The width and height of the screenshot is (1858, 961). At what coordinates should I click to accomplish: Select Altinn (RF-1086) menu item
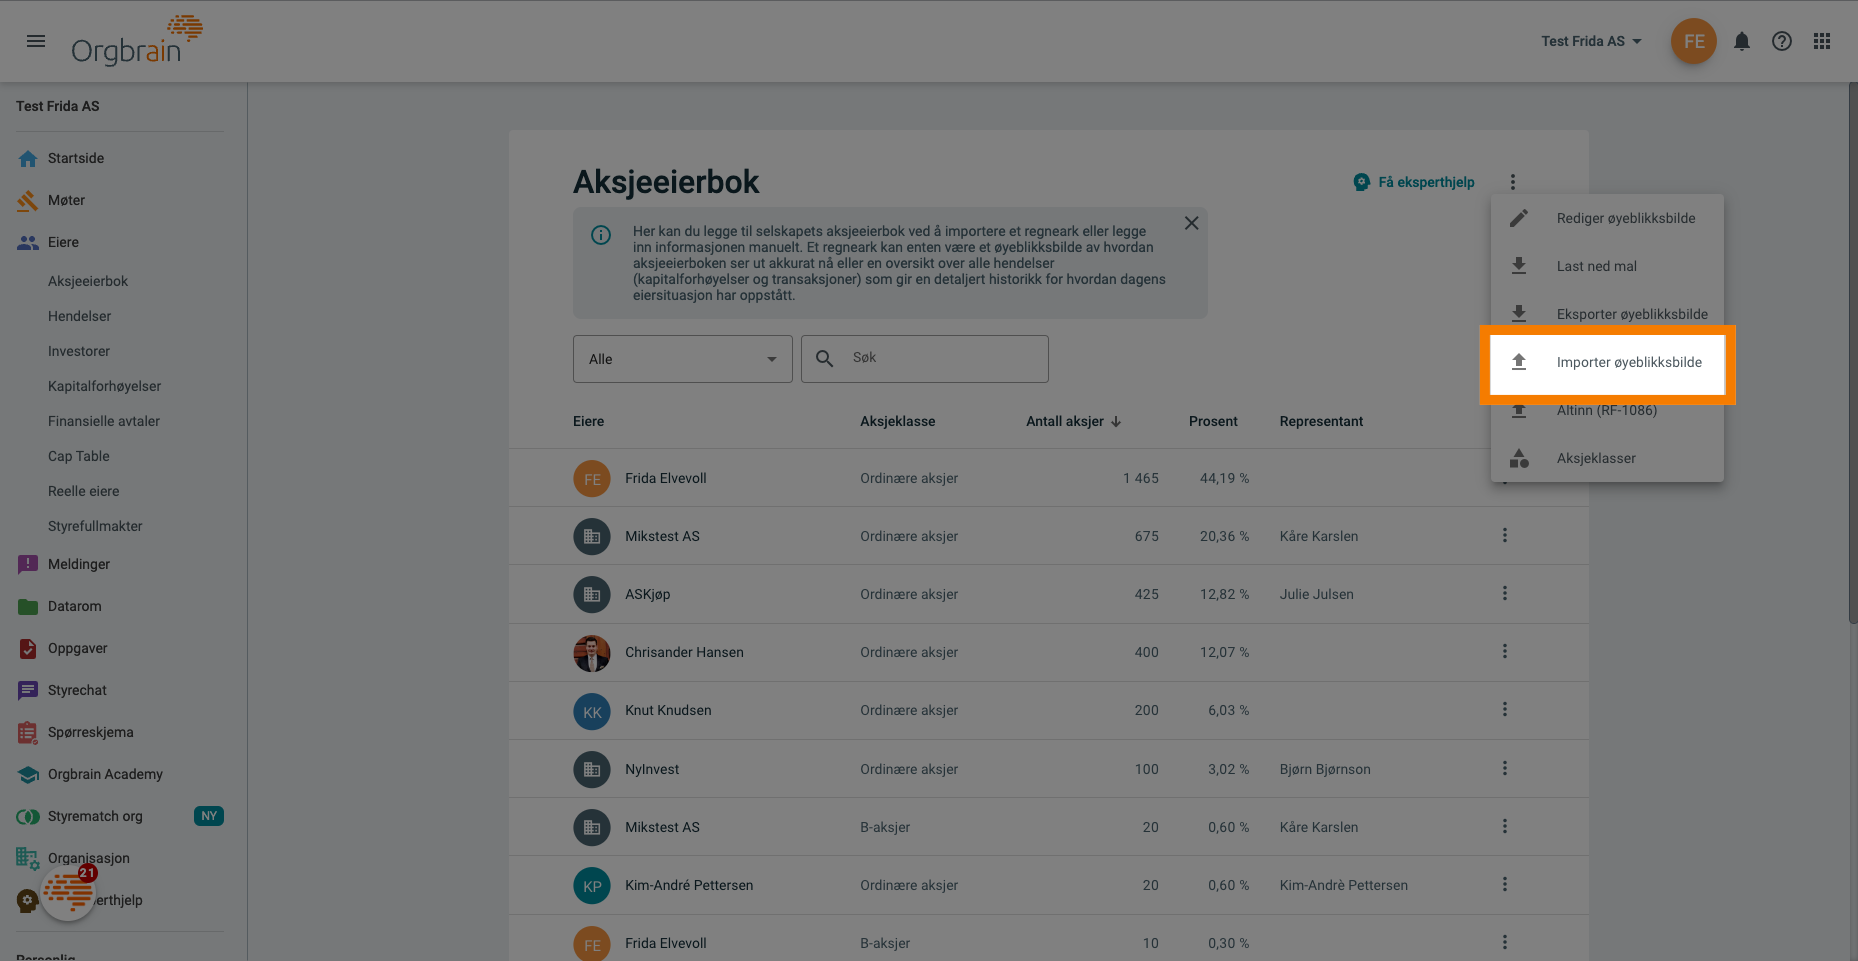pos(1607,410)
